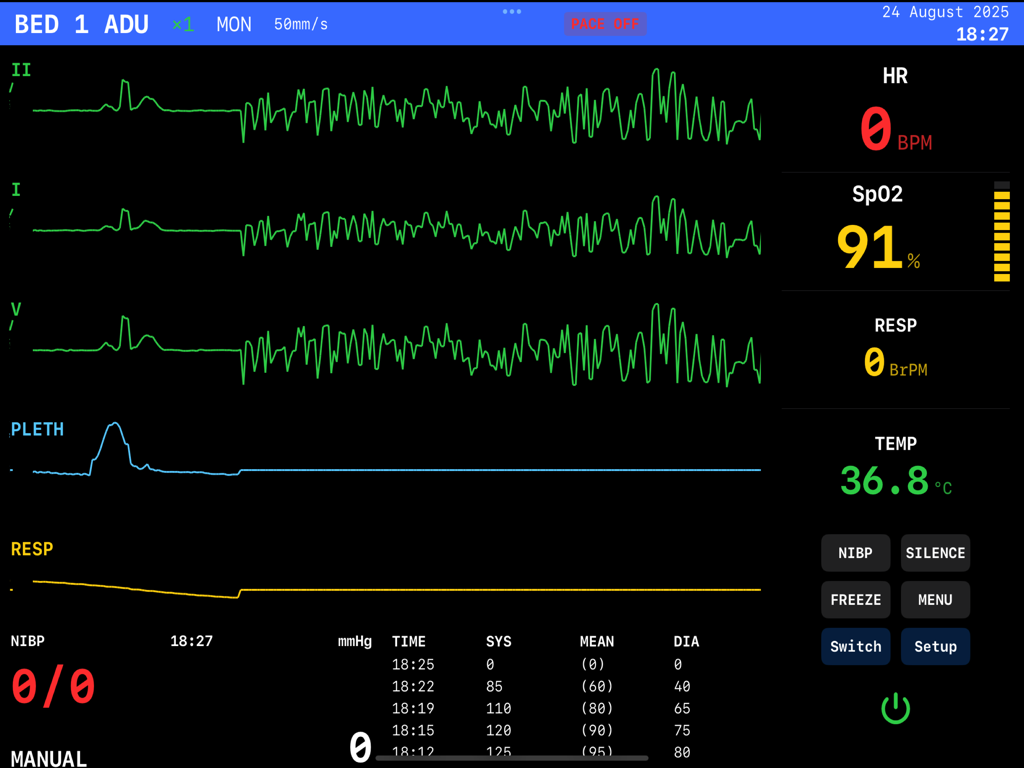
Task: Open the ellipsis menu in the top bar
Action: pyautogui.click(x=511, y=12)
